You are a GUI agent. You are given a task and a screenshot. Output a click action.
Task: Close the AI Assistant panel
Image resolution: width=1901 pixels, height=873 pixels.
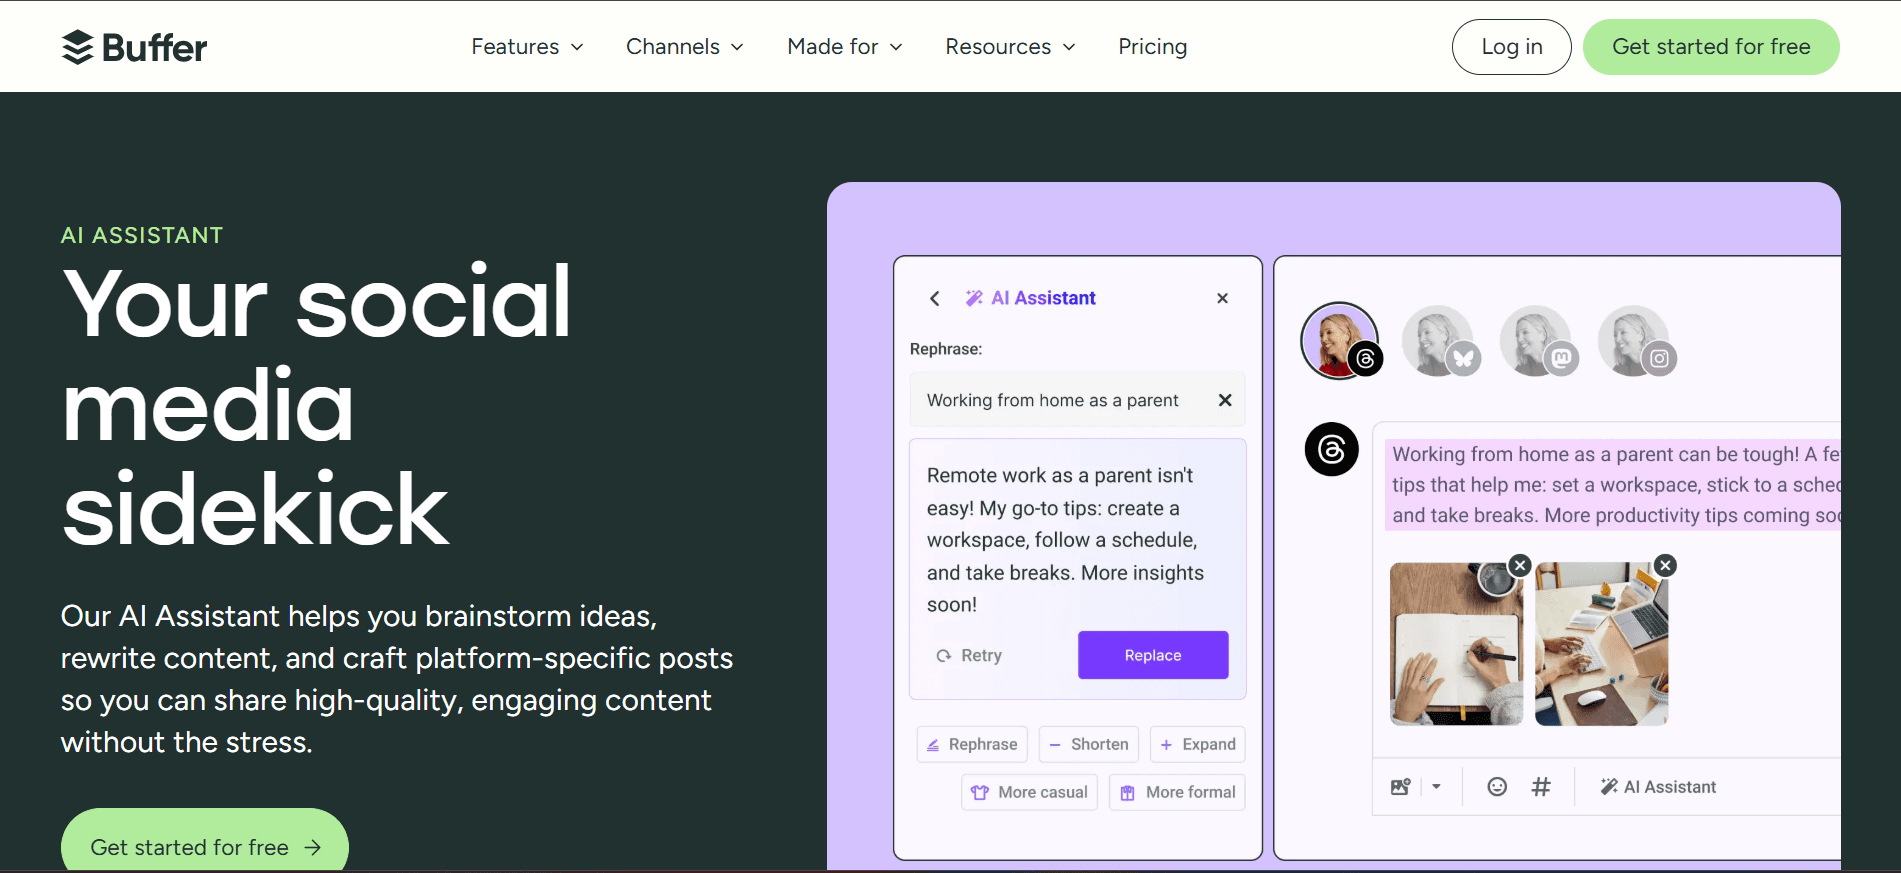(1222, 298)
